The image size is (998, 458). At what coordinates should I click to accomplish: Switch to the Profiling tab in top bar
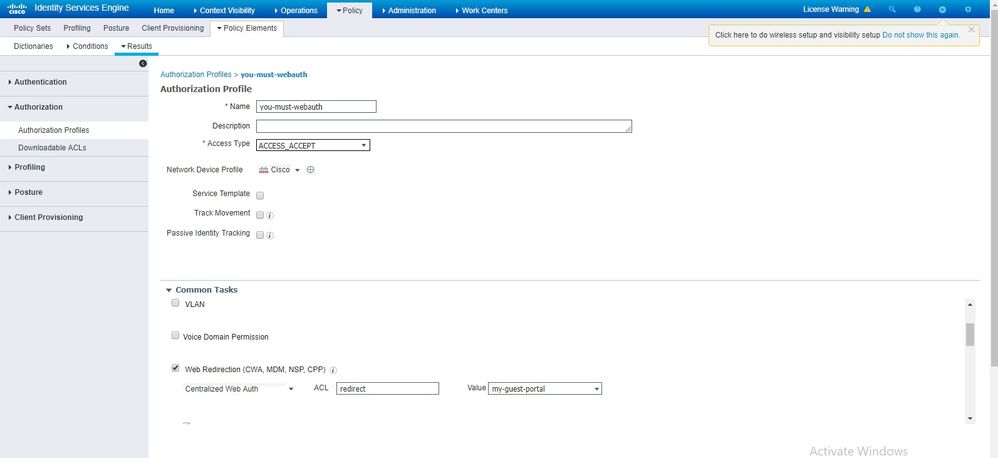77,28
